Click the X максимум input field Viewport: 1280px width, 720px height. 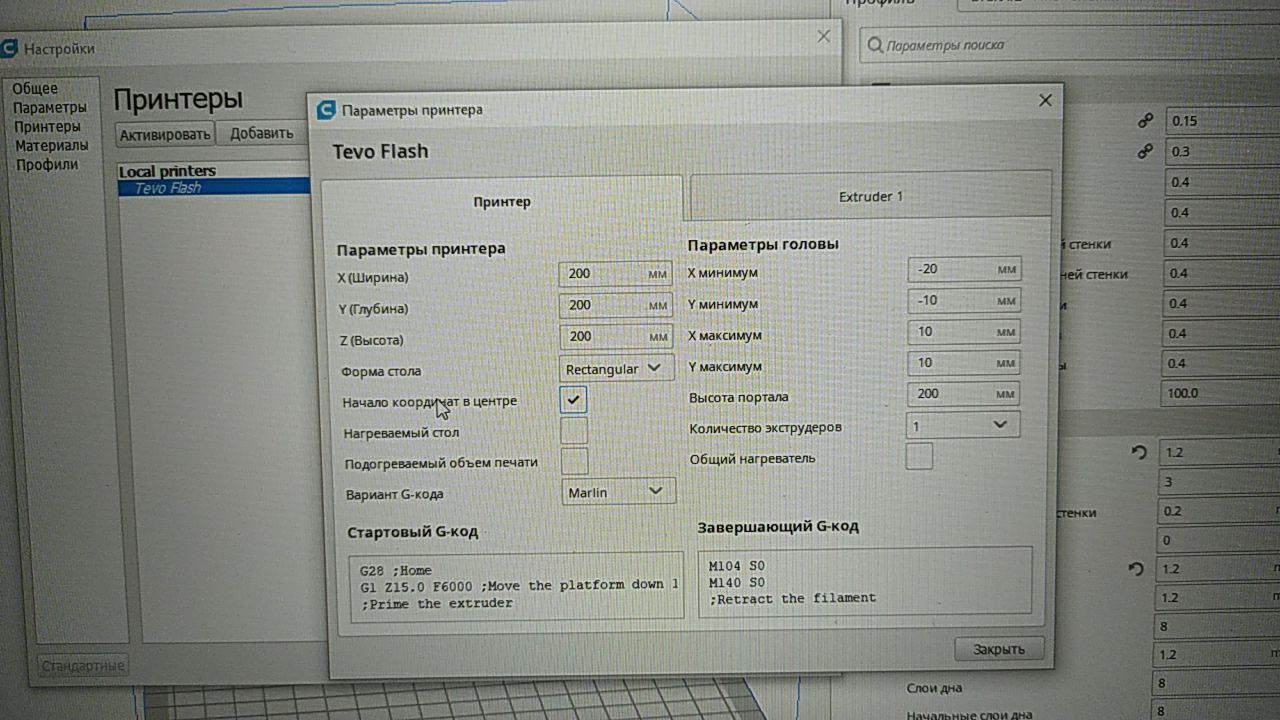964,332
